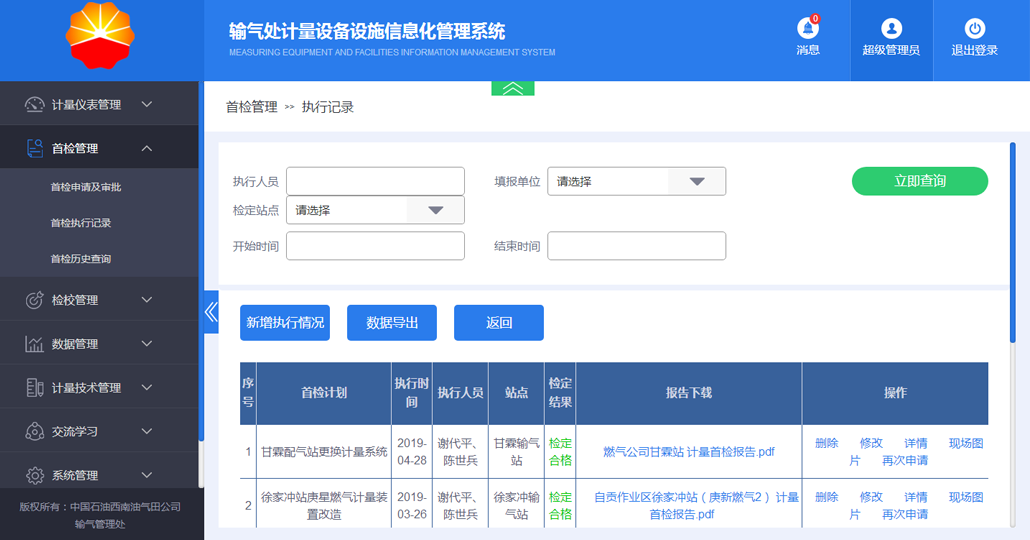Expand 系统管理 menu chevron

pyautogui.click(x=147, y=475)
